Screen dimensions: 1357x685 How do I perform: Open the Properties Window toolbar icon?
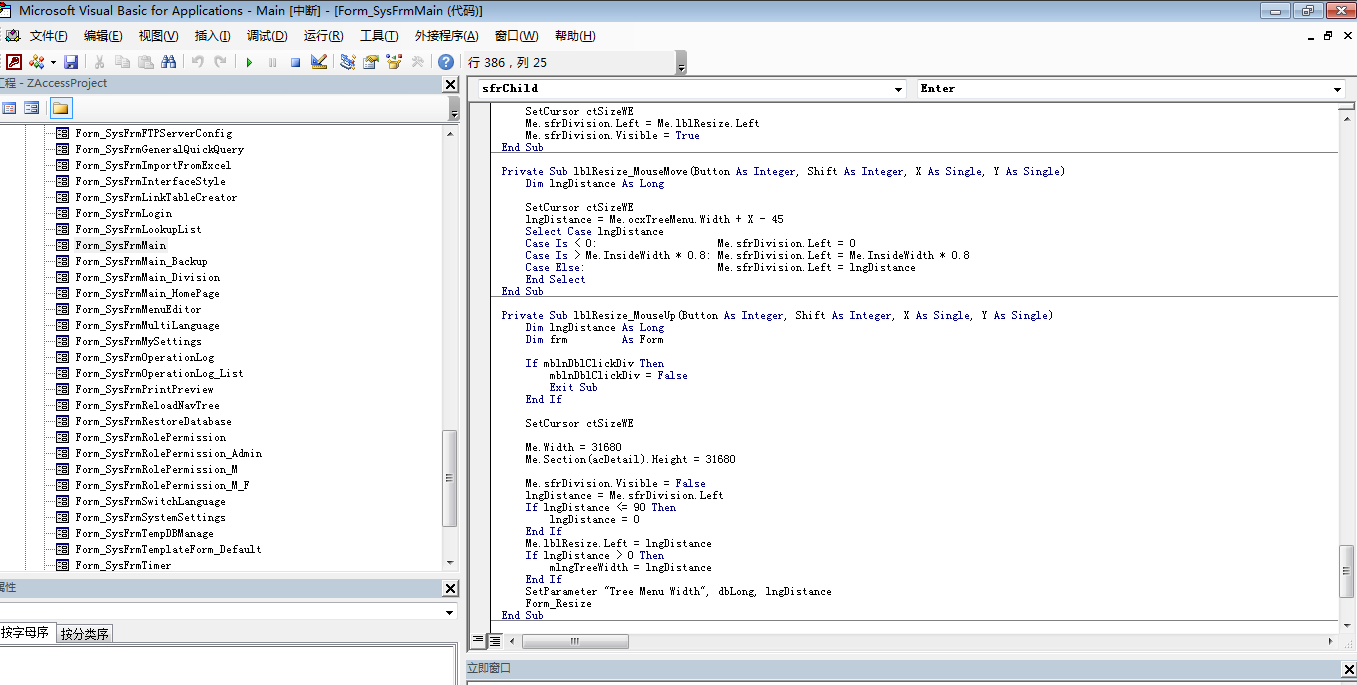[x=370, y=62]
